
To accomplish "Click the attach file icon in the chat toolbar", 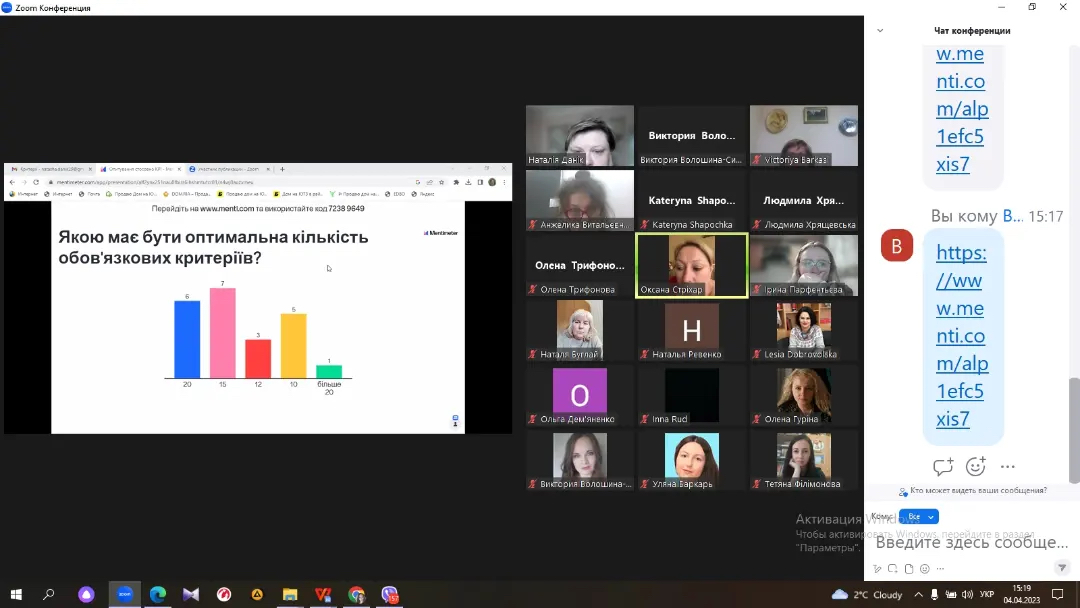I will tap(909, 569).
